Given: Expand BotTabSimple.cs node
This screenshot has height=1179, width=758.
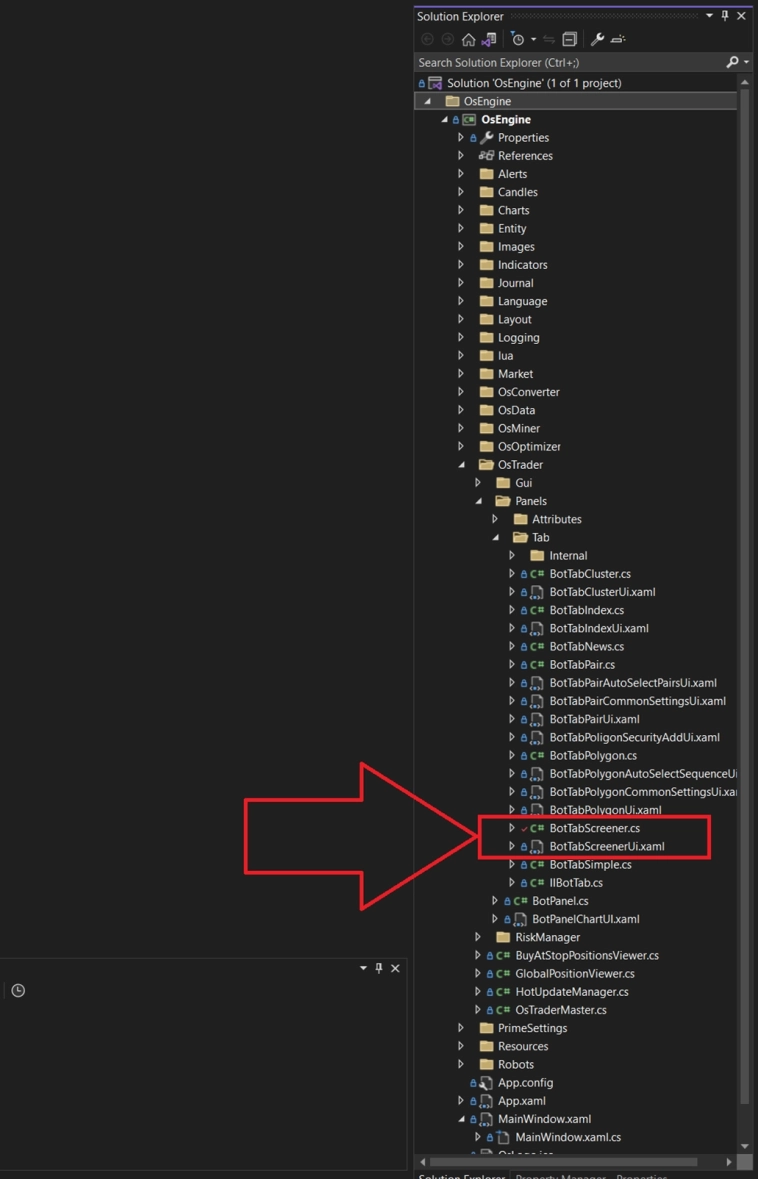Looking at the screenshot, I should tap(512, 865).
